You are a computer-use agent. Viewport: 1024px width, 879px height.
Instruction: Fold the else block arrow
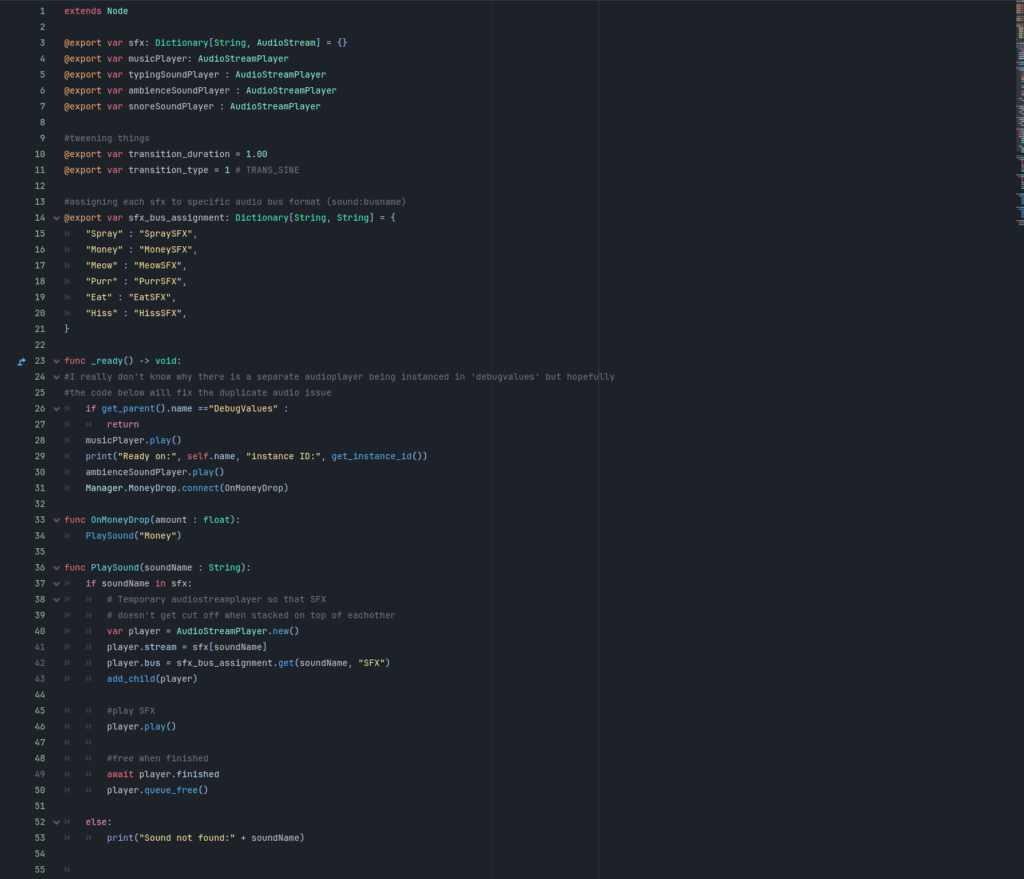coord(55,822)
